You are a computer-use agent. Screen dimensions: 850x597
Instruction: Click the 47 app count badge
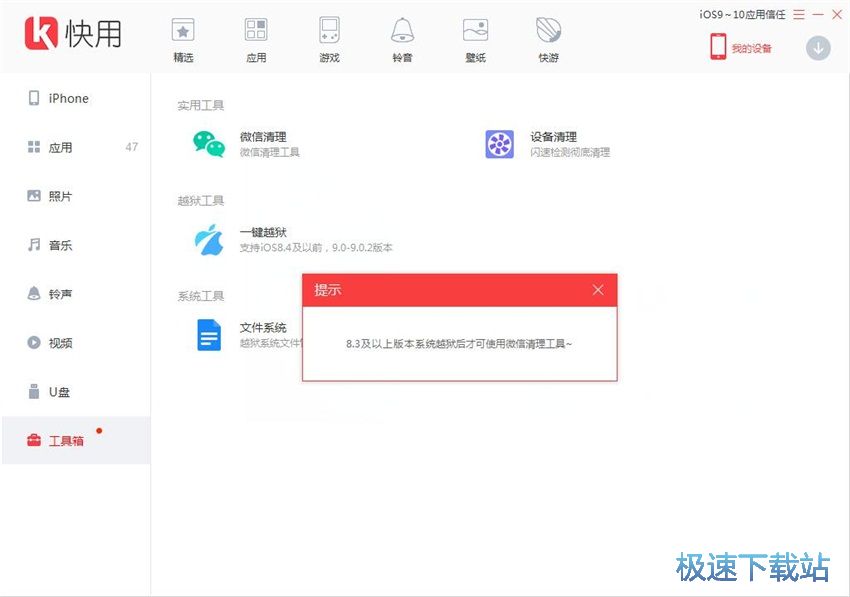131,147
